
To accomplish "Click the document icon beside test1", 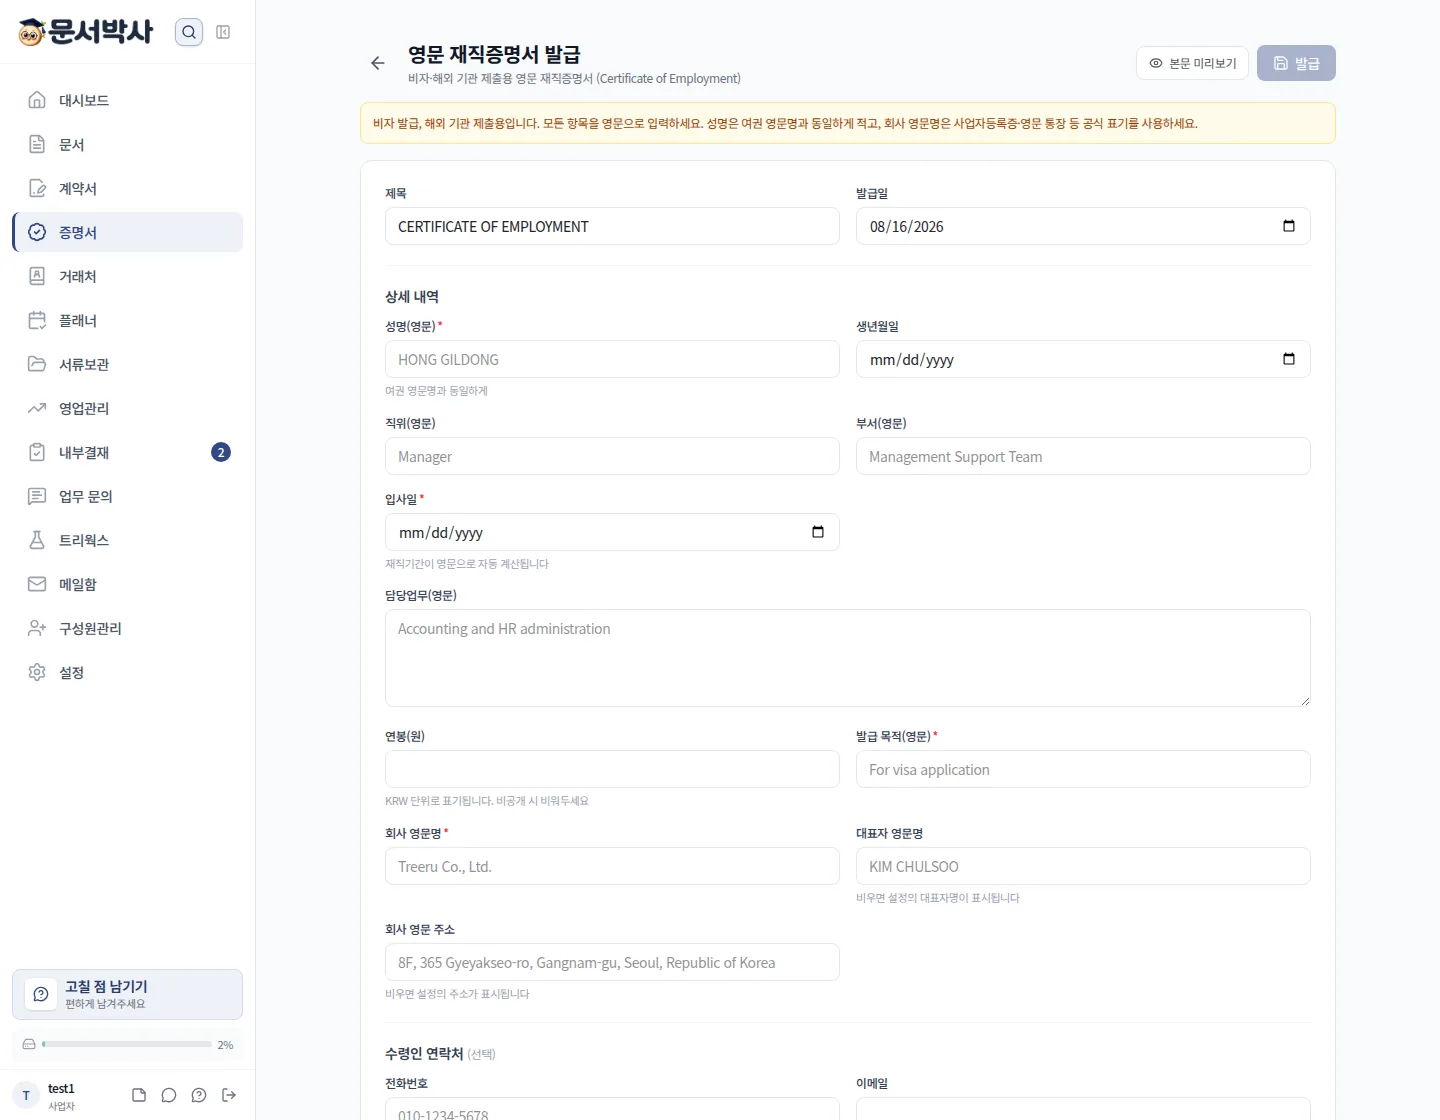I will click(139, 1095).
